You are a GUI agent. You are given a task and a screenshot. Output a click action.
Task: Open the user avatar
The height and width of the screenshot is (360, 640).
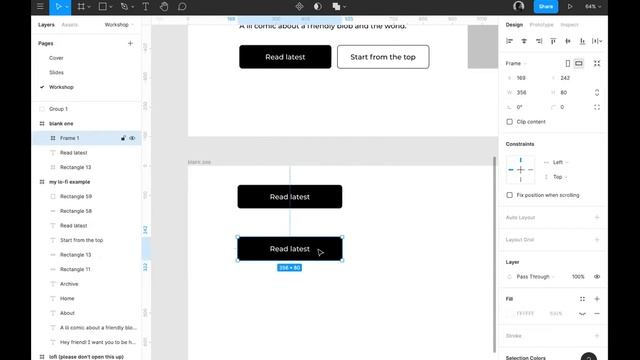point(519,6)
